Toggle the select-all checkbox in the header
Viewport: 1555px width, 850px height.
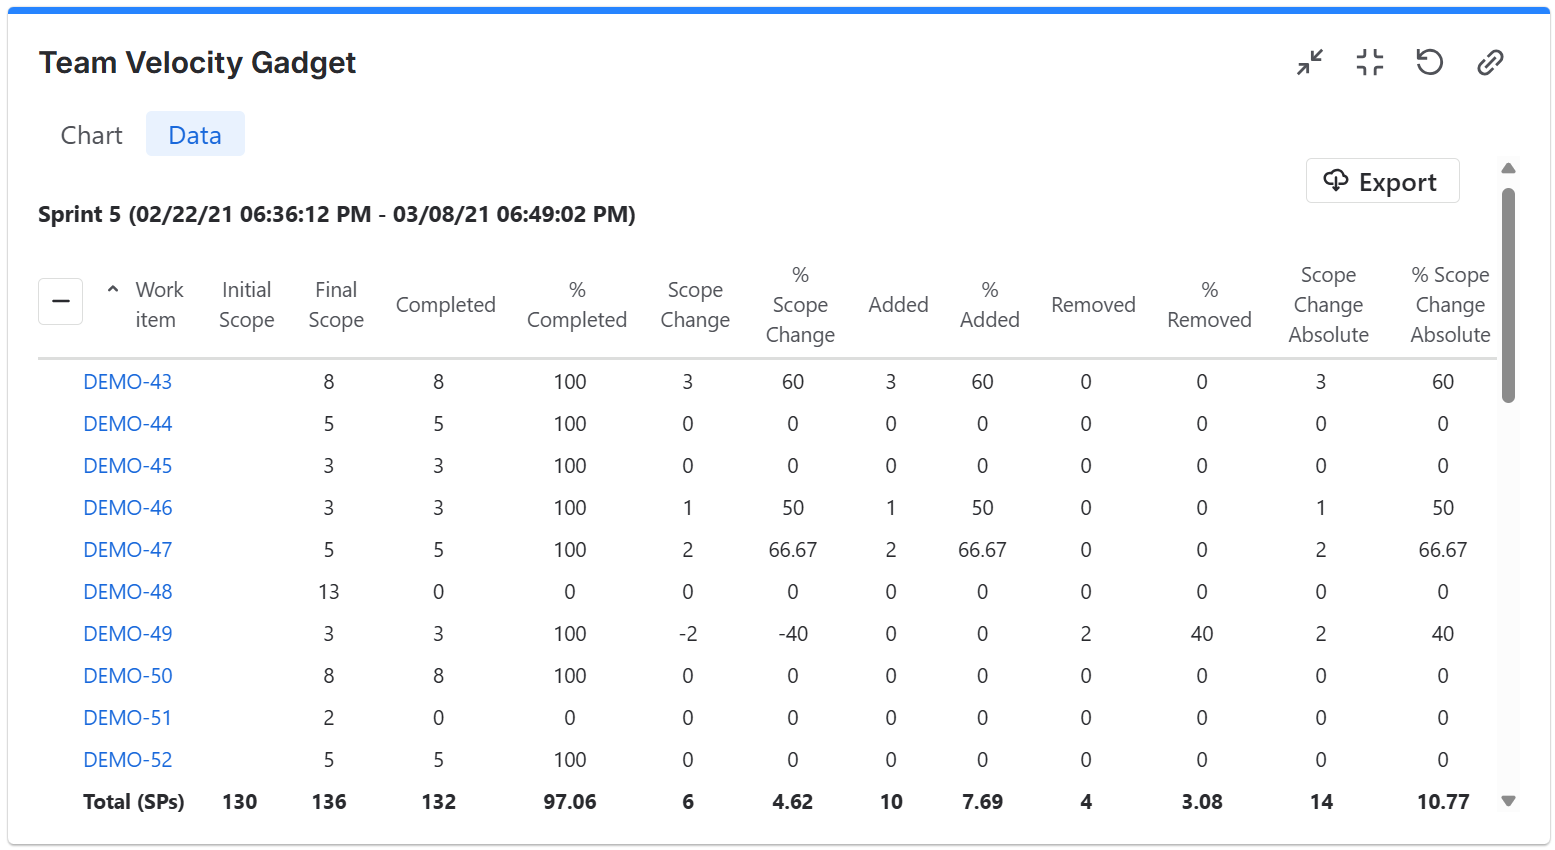pos(60,301)
